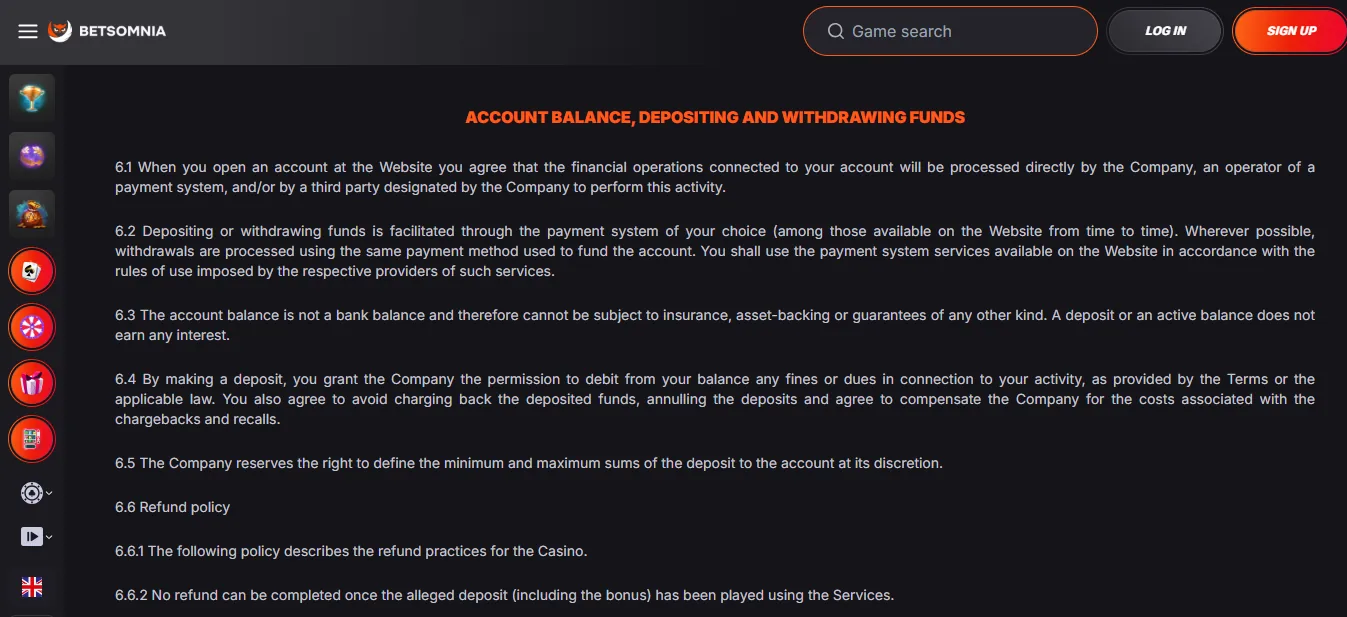Click the LOG IN button
The height and width of the screenshot is (617, 1347).
coord(1165,31)
